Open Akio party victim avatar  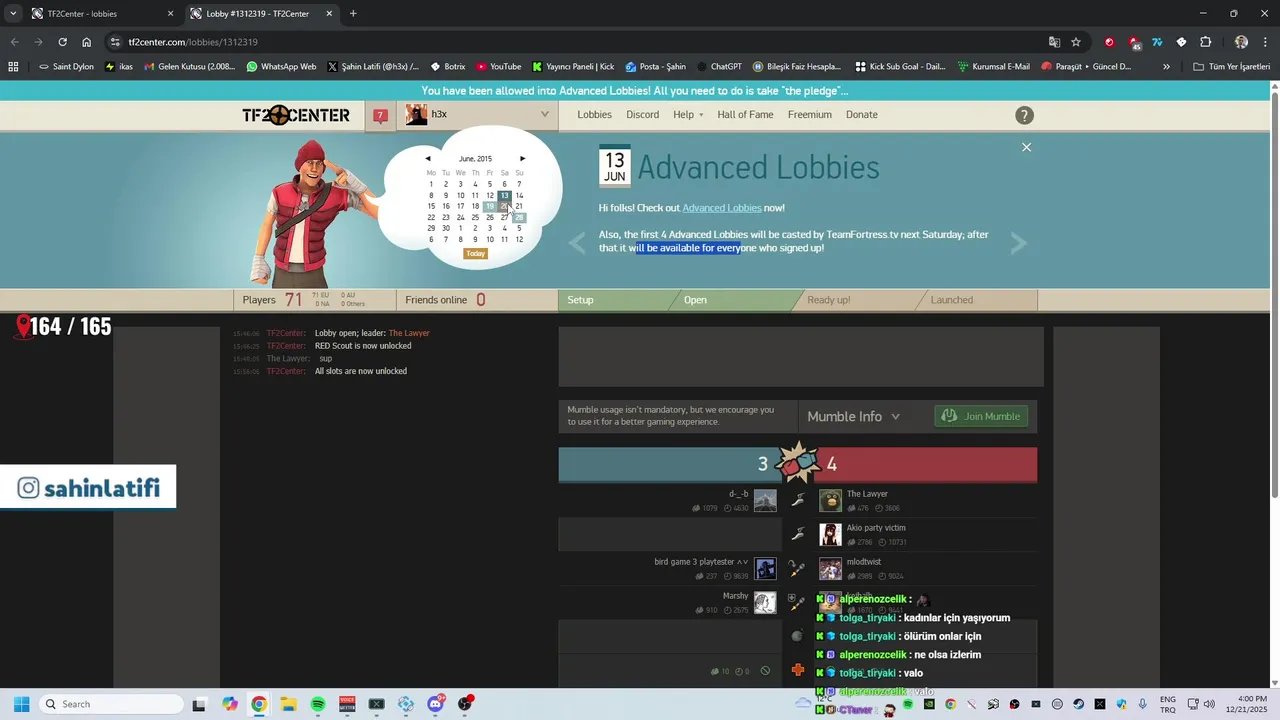[x=830, y=535]
